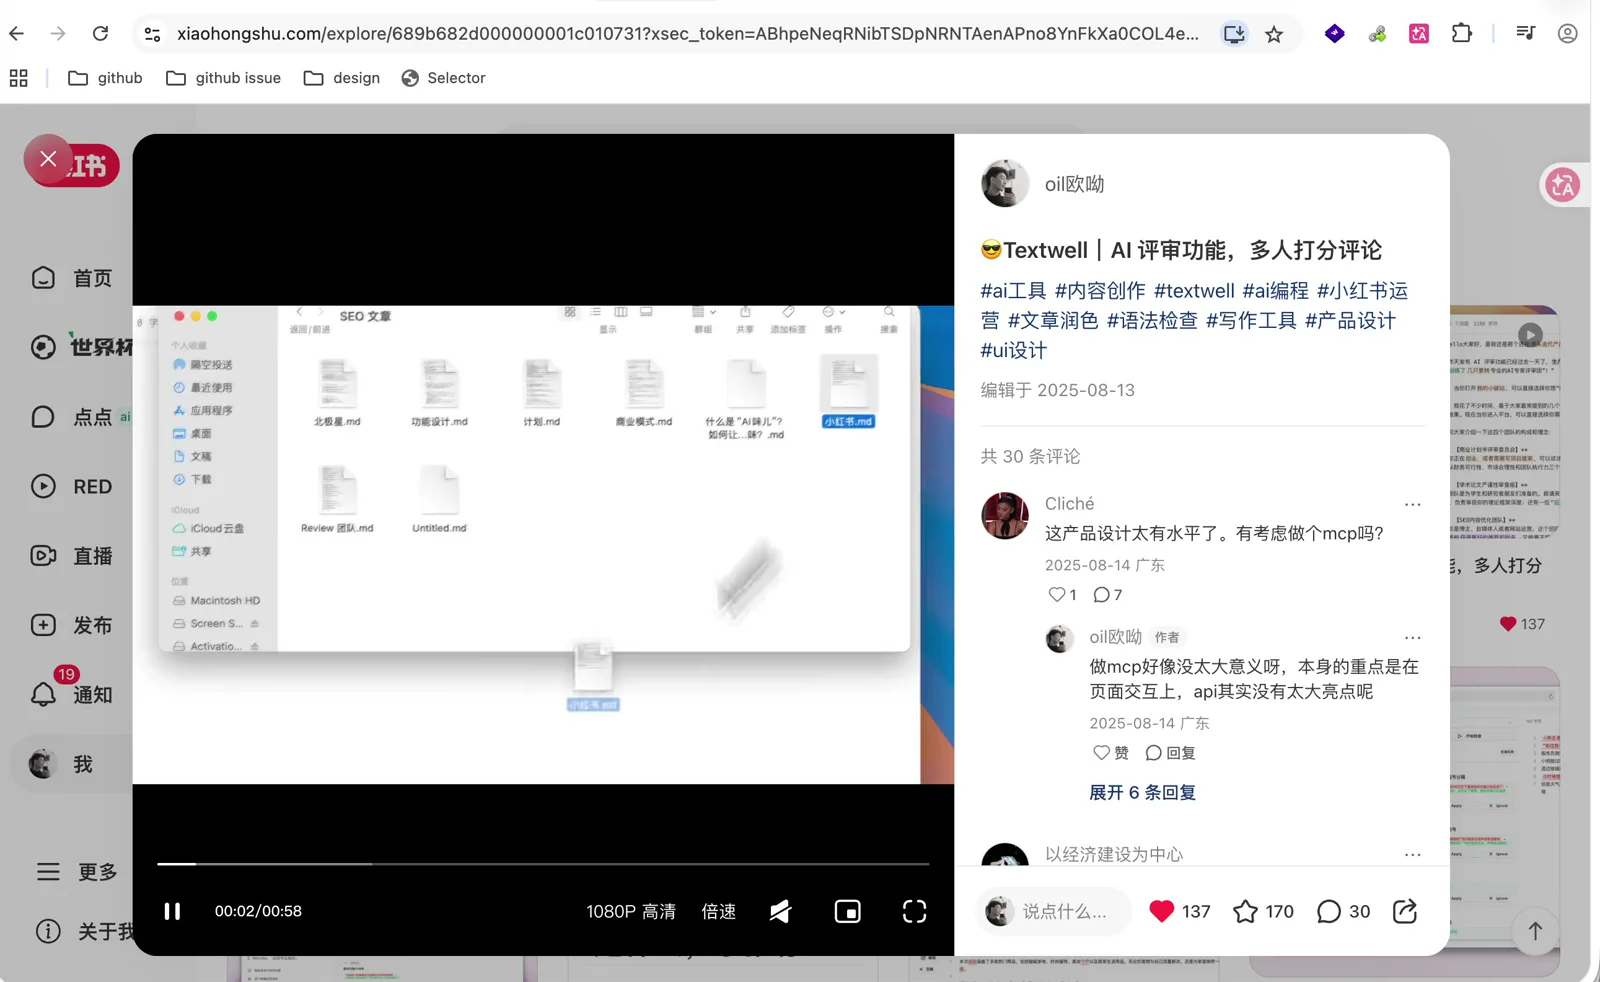This screenshot has height=982, width=1600.
Task: Open the more options dots on Cliché's comment
Action: coord(1412,505)
